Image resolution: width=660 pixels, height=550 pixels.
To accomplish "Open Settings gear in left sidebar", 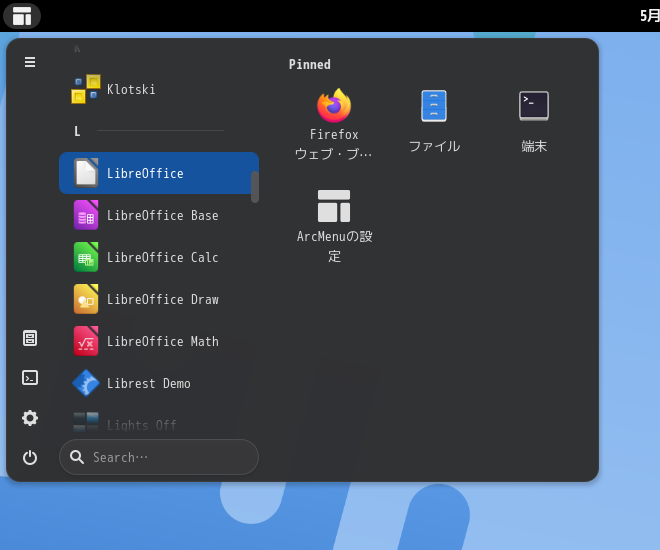I will pyautogui.click(x=30, y=418).
